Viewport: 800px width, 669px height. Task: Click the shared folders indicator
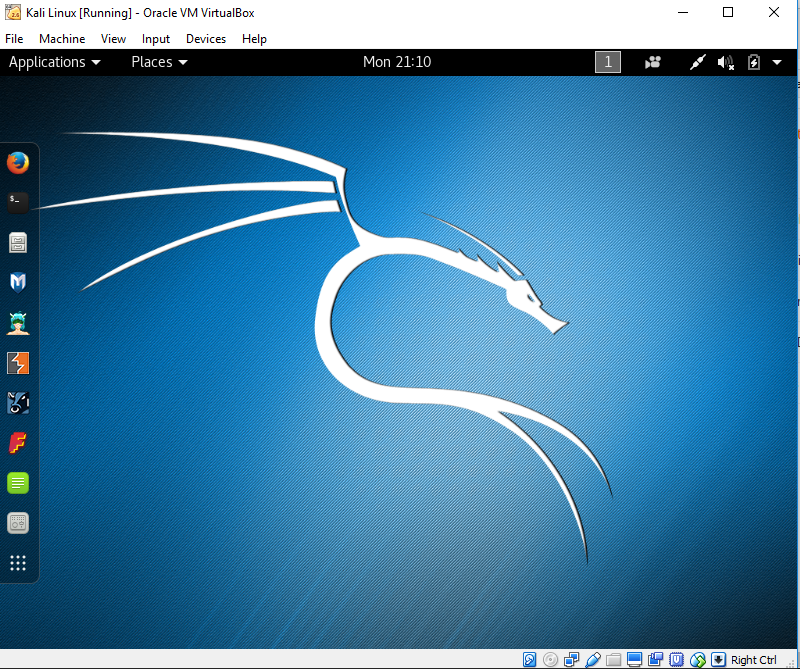point(613,659)
